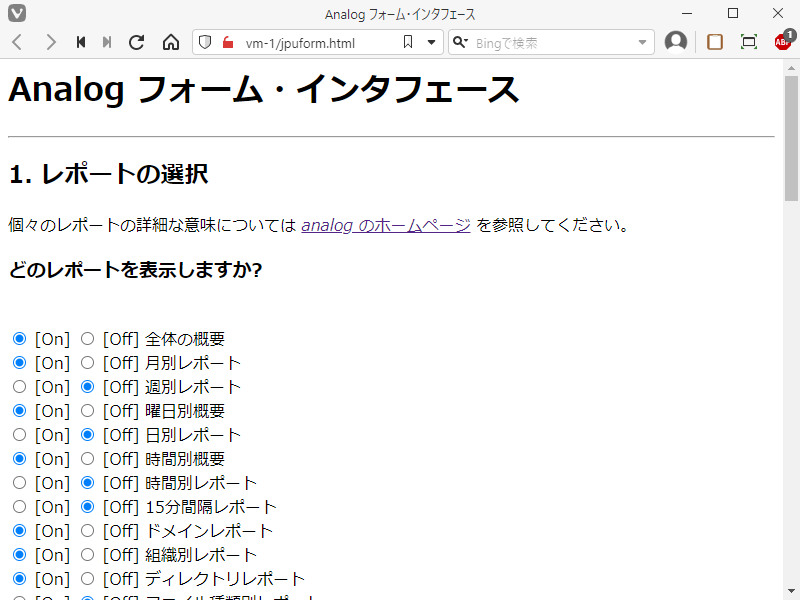Select Off for 時間別概要

click(x=88, y=459)
